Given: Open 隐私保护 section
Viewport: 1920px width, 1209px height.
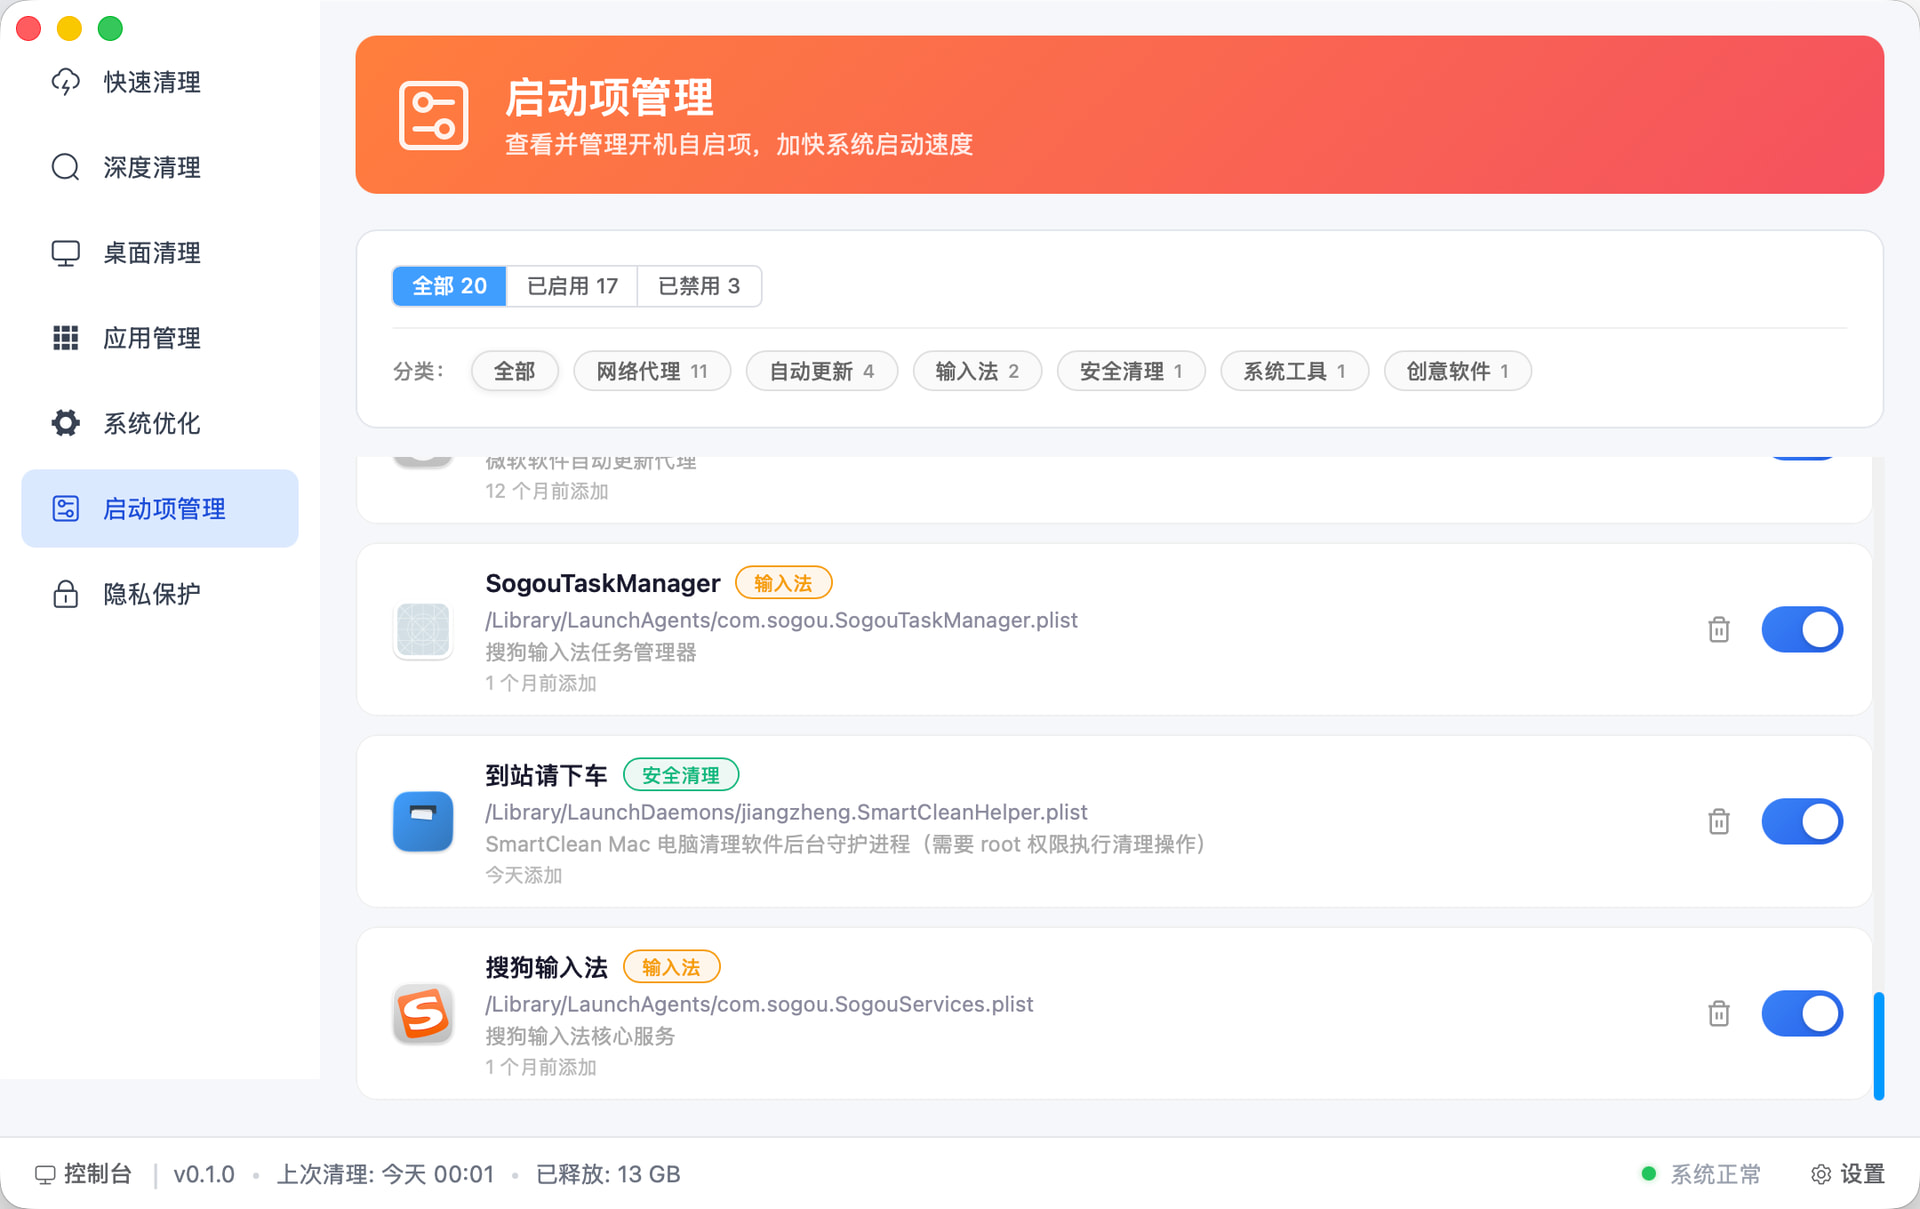Looking at the screenshot, I should click(150, 593).
